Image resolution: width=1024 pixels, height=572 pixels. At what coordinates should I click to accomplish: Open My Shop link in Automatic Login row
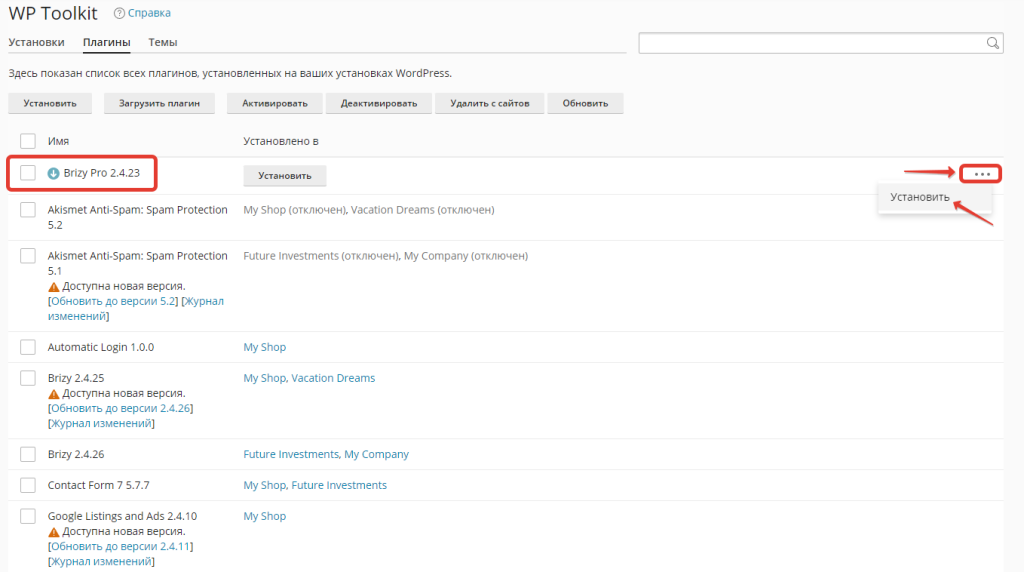click(264, 347)
